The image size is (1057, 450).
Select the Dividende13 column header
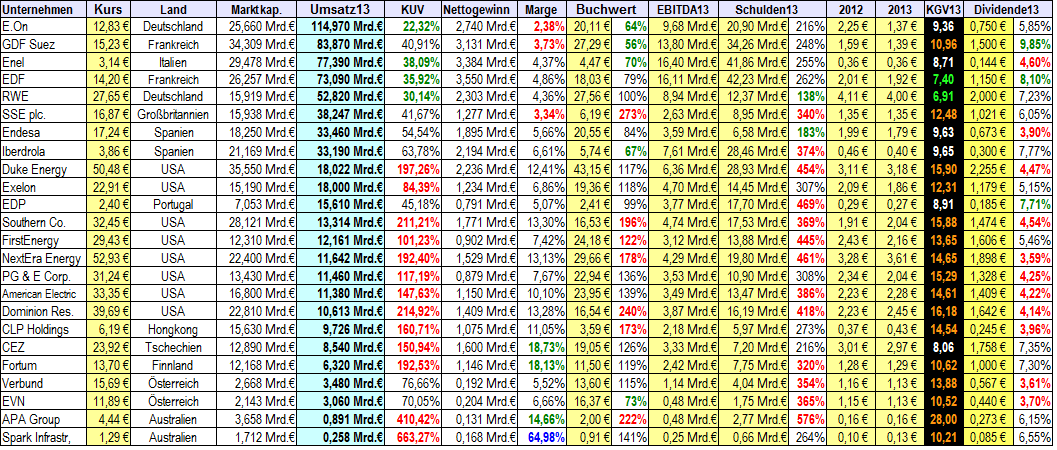(1010, 9)
